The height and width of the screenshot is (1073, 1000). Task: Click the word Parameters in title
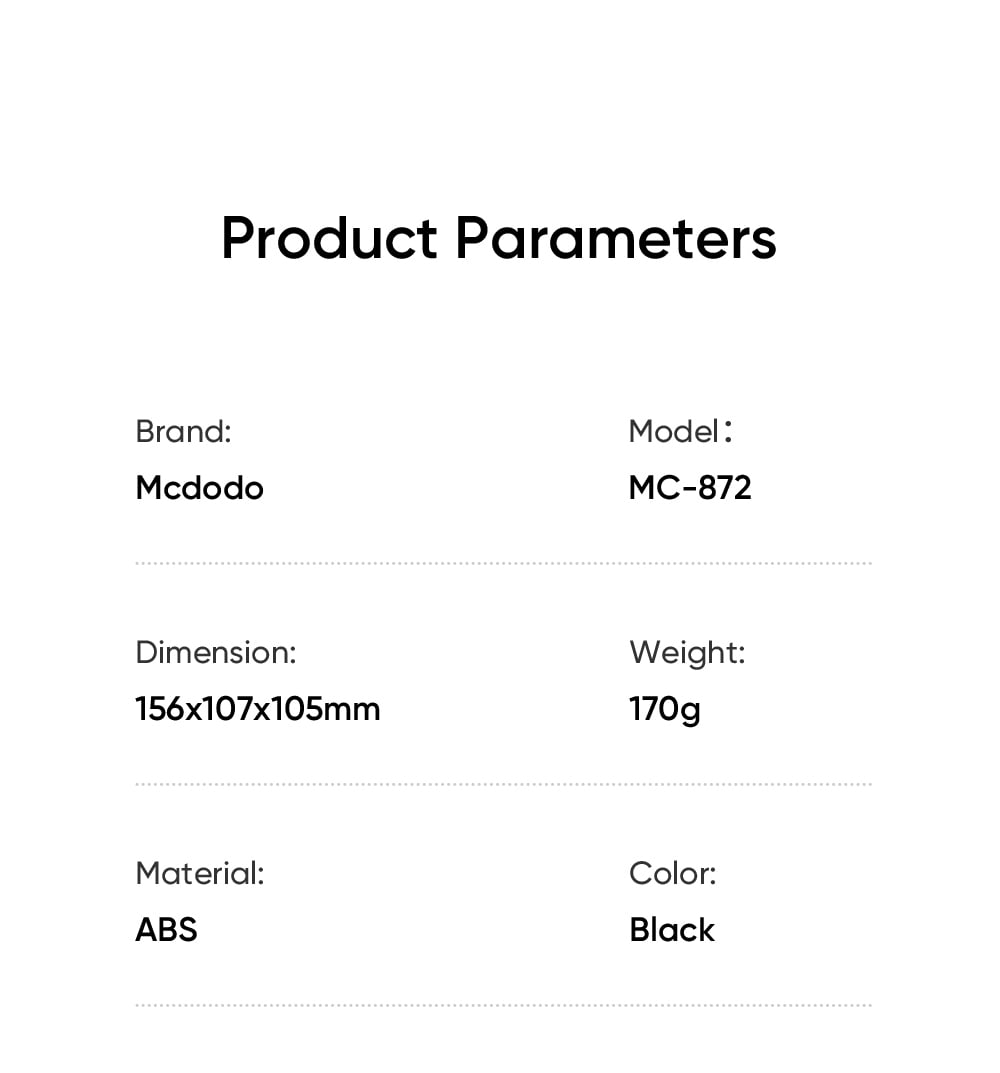tap(616, 238)
